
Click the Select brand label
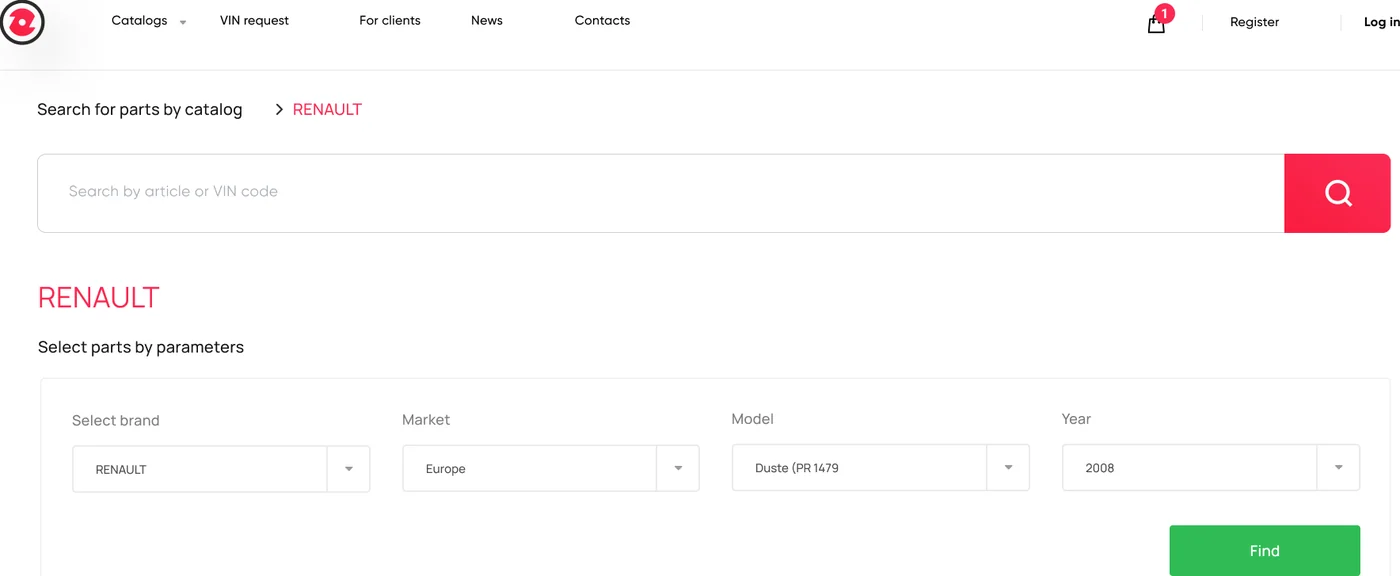pos(116,420)
